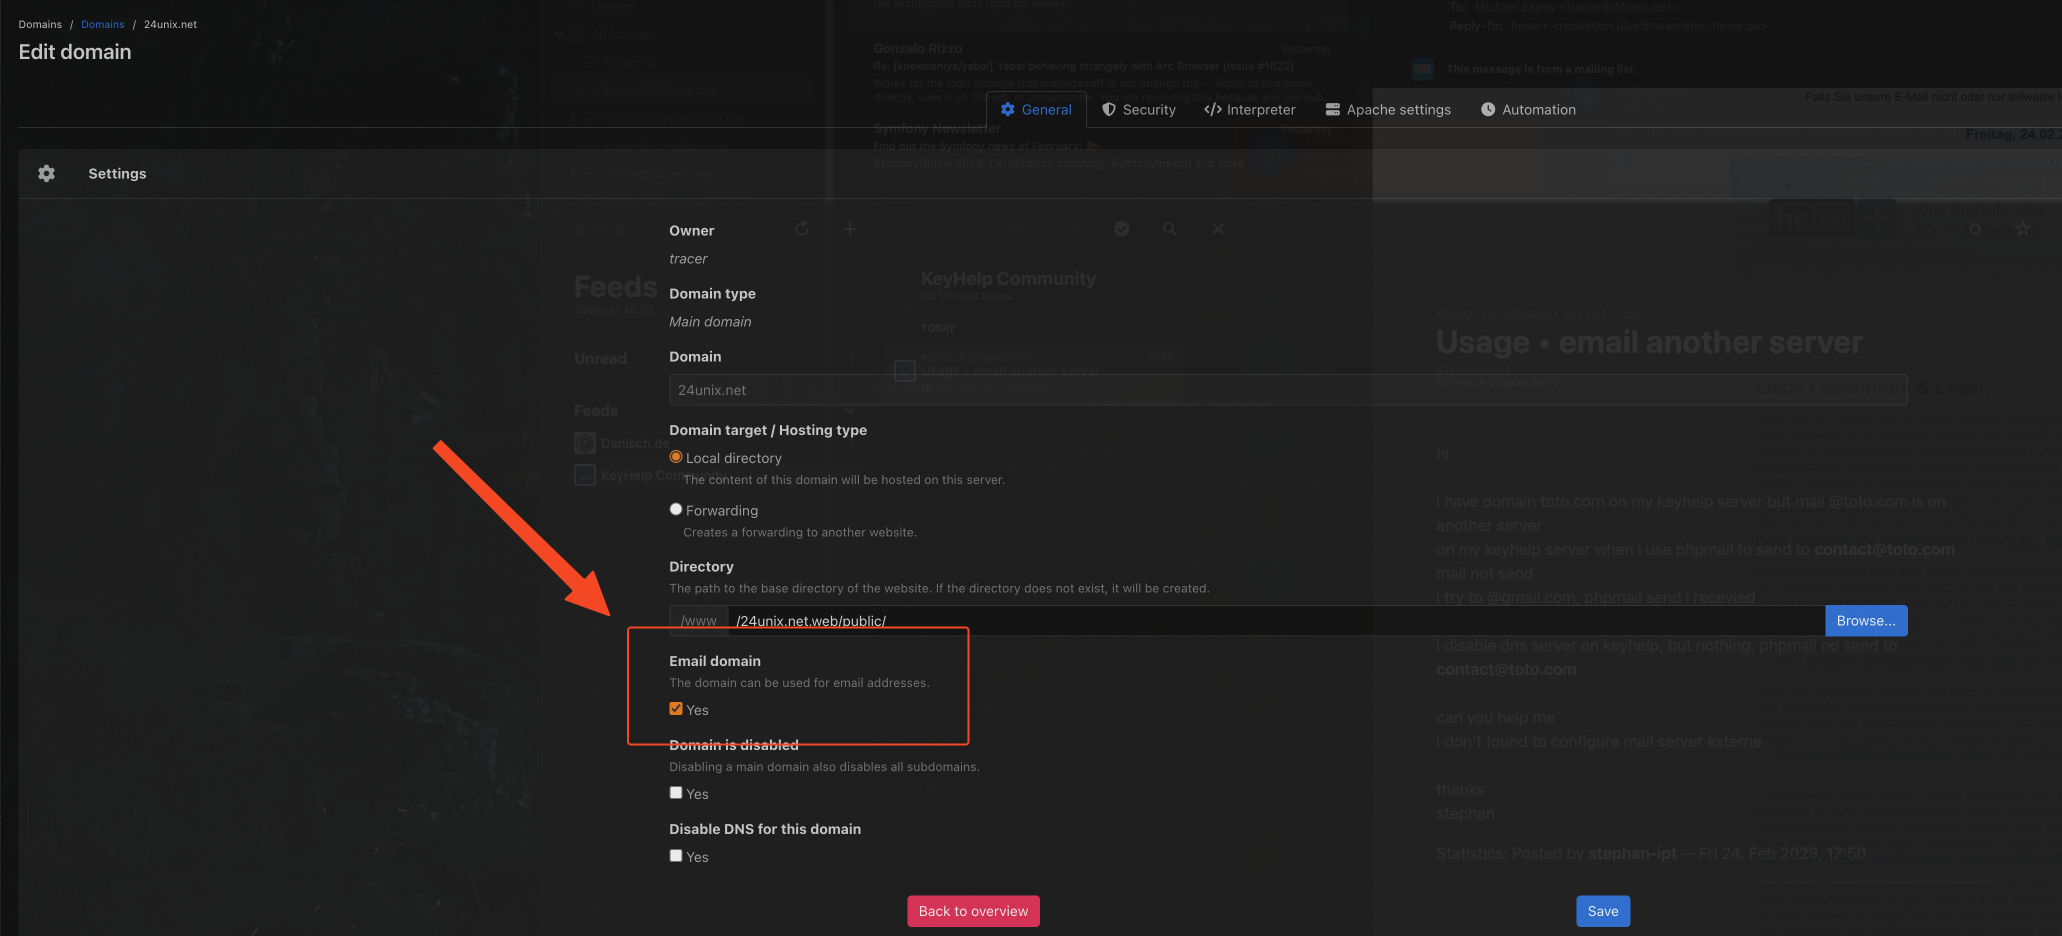Click the faded circular refresh arrow icon
This screenshot has height=936, width=2062.
802,229
